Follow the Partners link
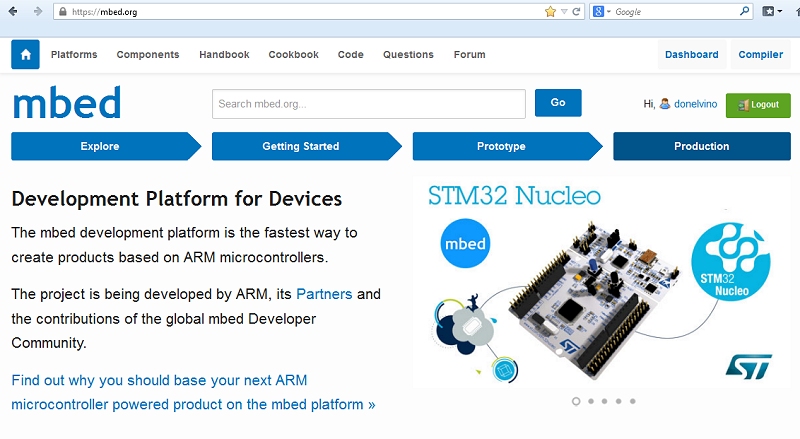The image size is (800, 439). pyautogui.click(x=324, y=294)
